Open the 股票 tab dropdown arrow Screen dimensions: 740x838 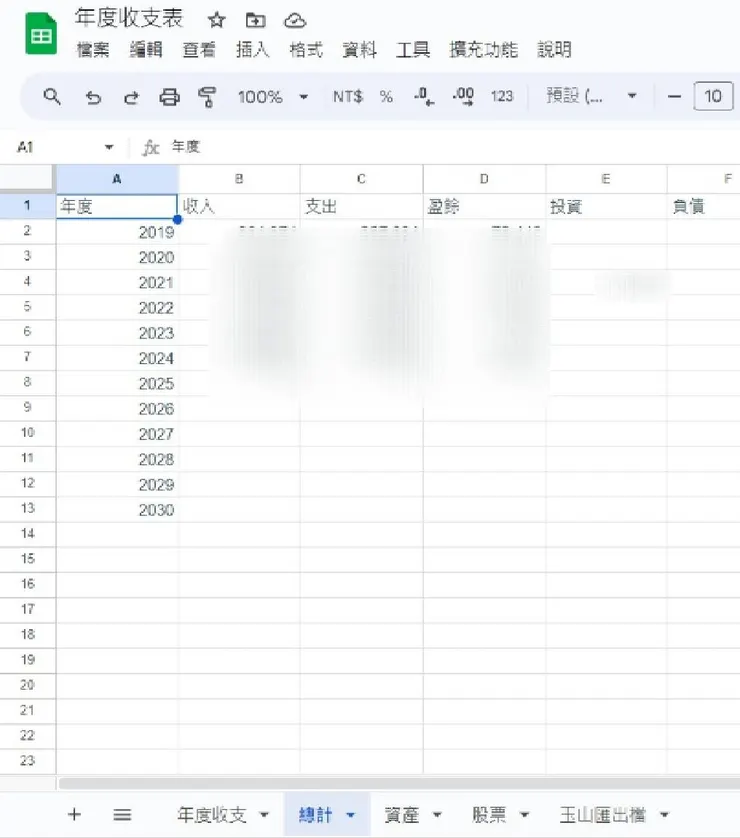(x=525, y=816)
